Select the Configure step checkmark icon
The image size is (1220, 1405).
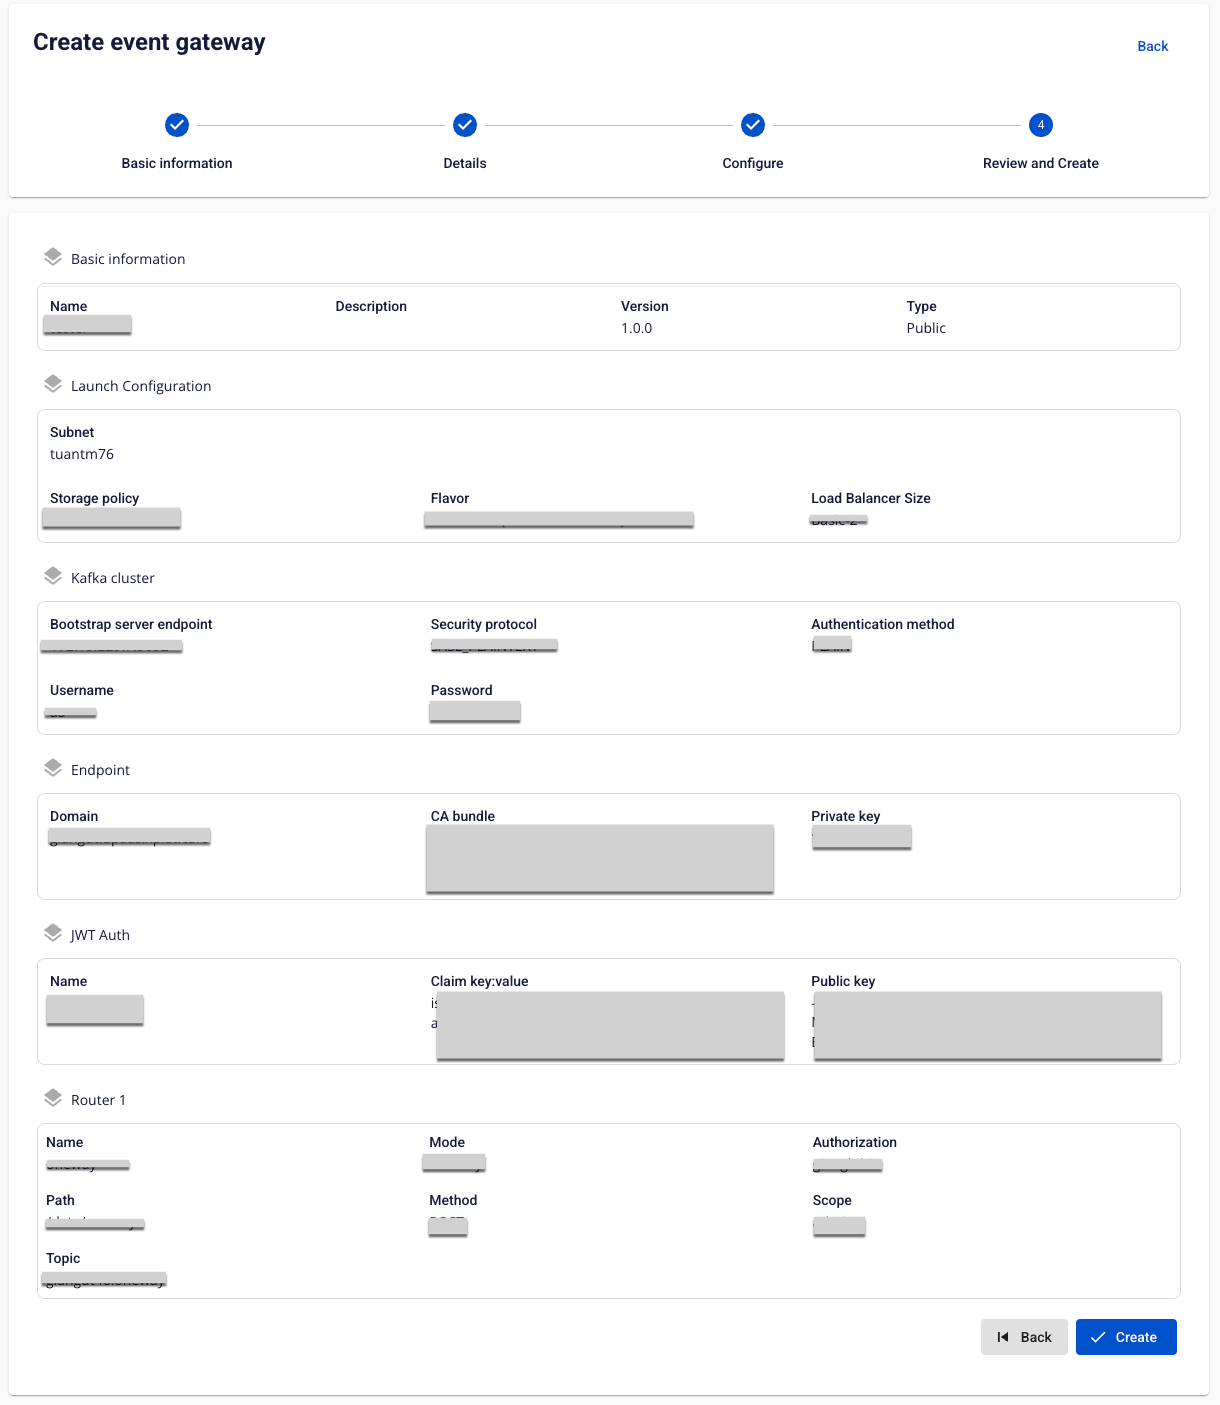pyautogui.click(x=753, y=125)
